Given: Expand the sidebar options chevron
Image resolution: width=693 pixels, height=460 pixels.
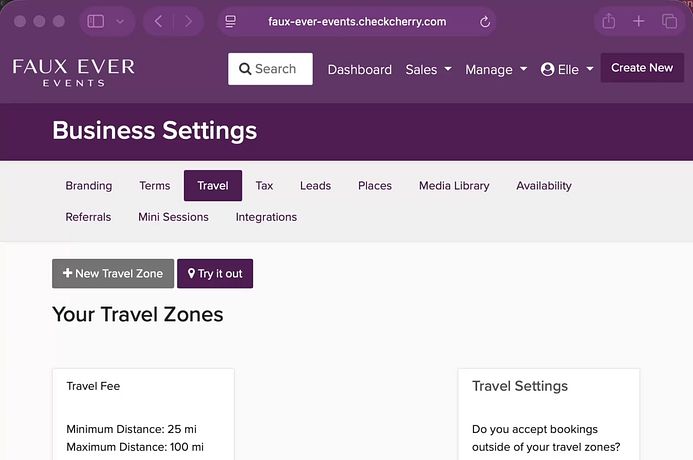Looking at the screenshot, I should click(120, 21).
